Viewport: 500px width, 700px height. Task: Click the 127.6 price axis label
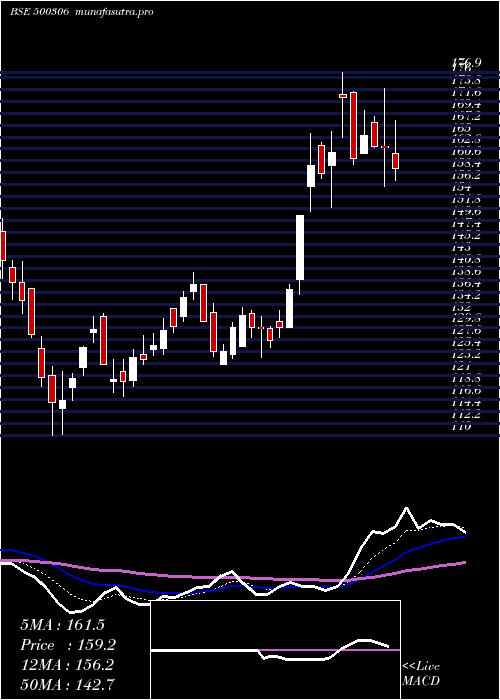click(467, 331)
